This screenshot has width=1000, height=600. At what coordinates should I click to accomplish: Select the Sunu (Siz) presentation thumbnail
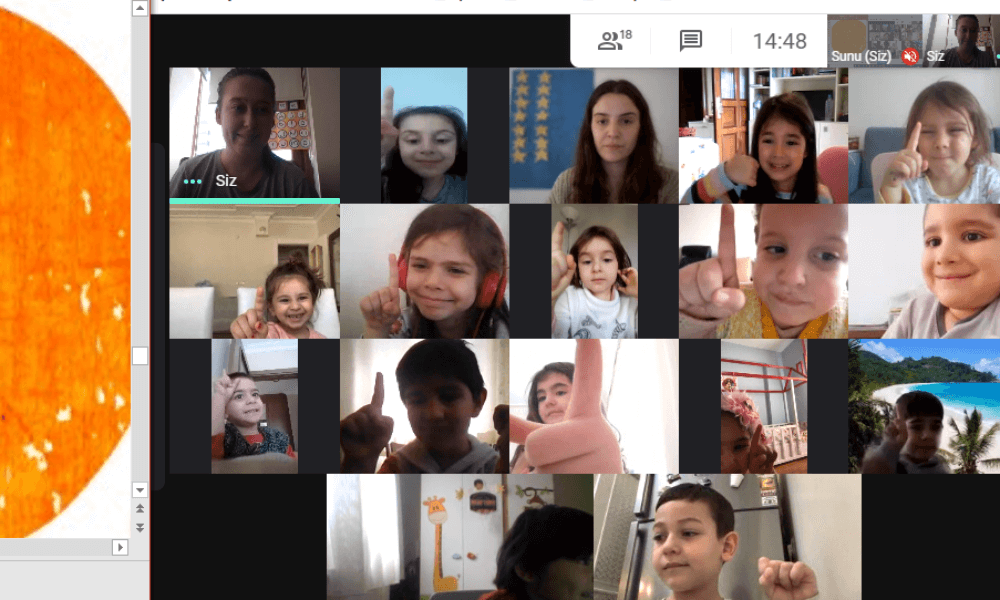coord(875,40)
